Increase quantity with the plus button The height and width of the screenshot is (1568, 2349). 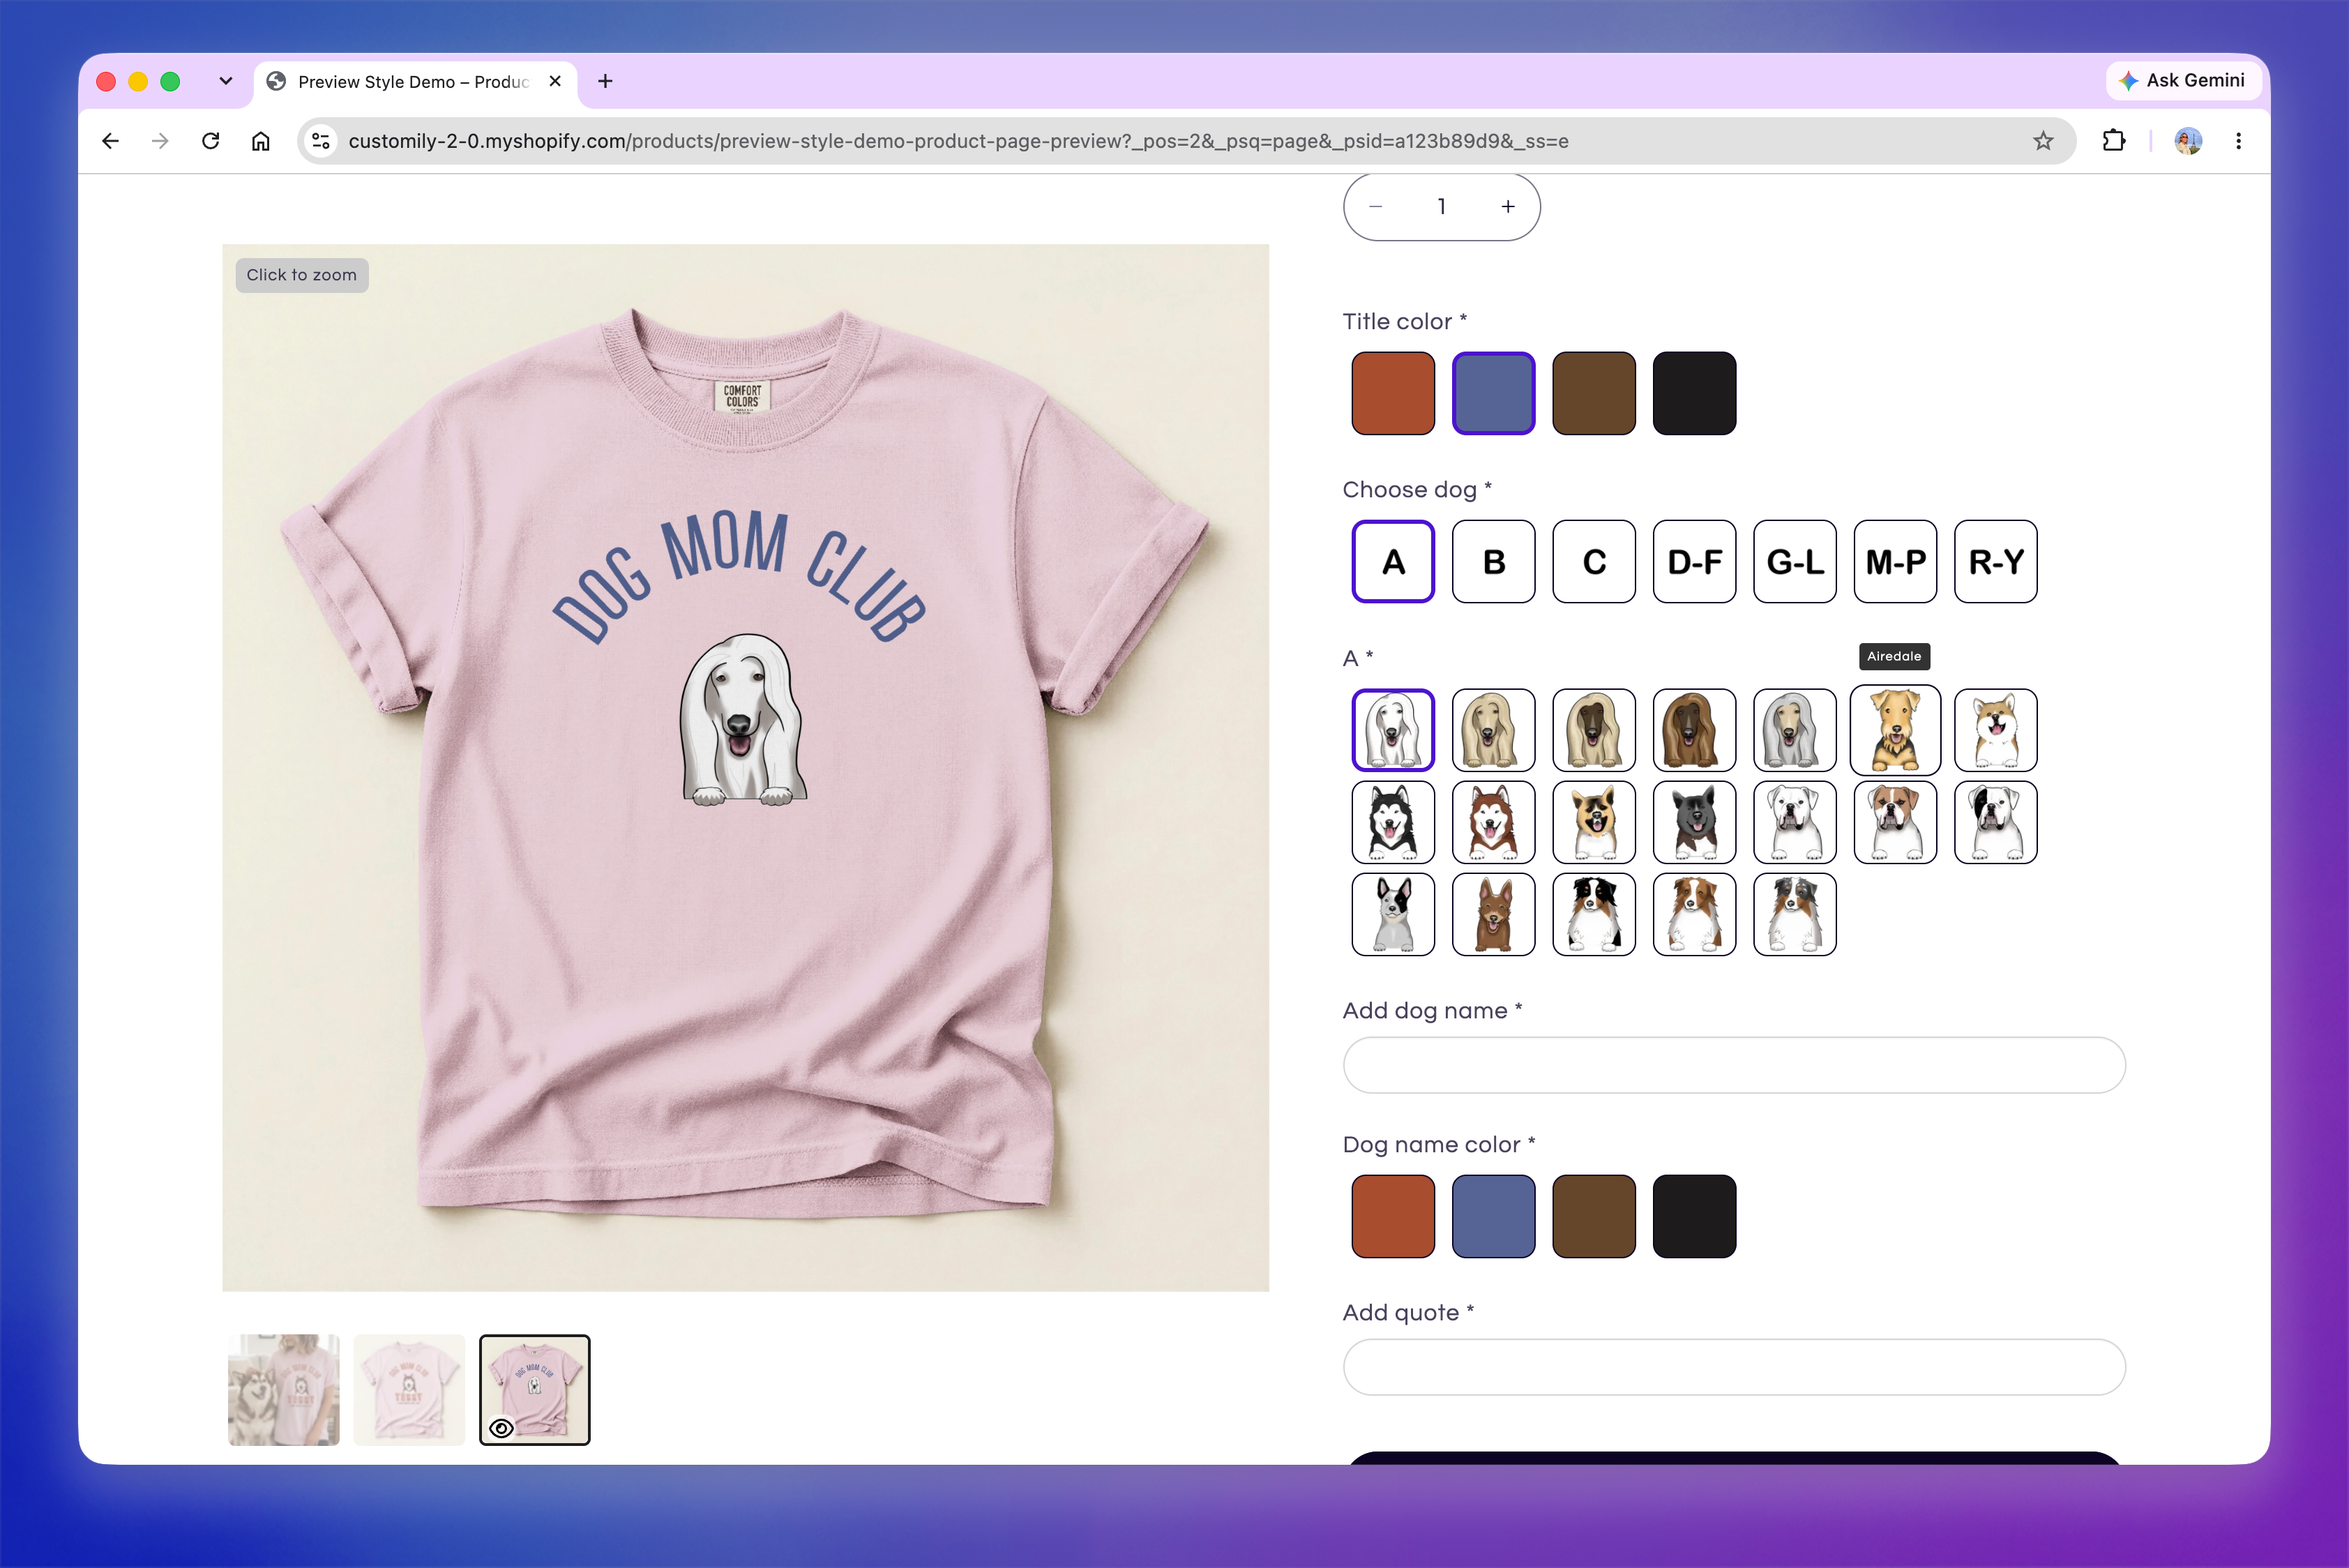tap(1508, 206)
